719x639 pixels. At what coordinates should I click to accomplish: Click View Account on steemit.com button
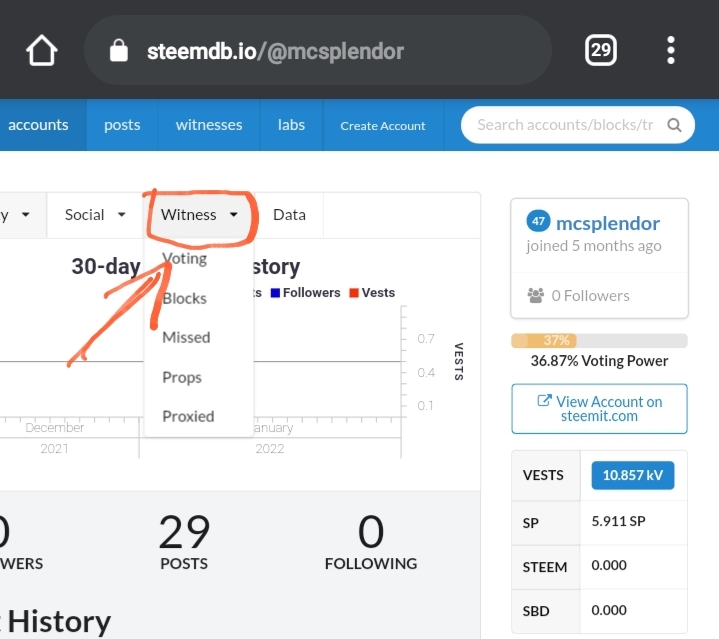click(x=599, y=408)
